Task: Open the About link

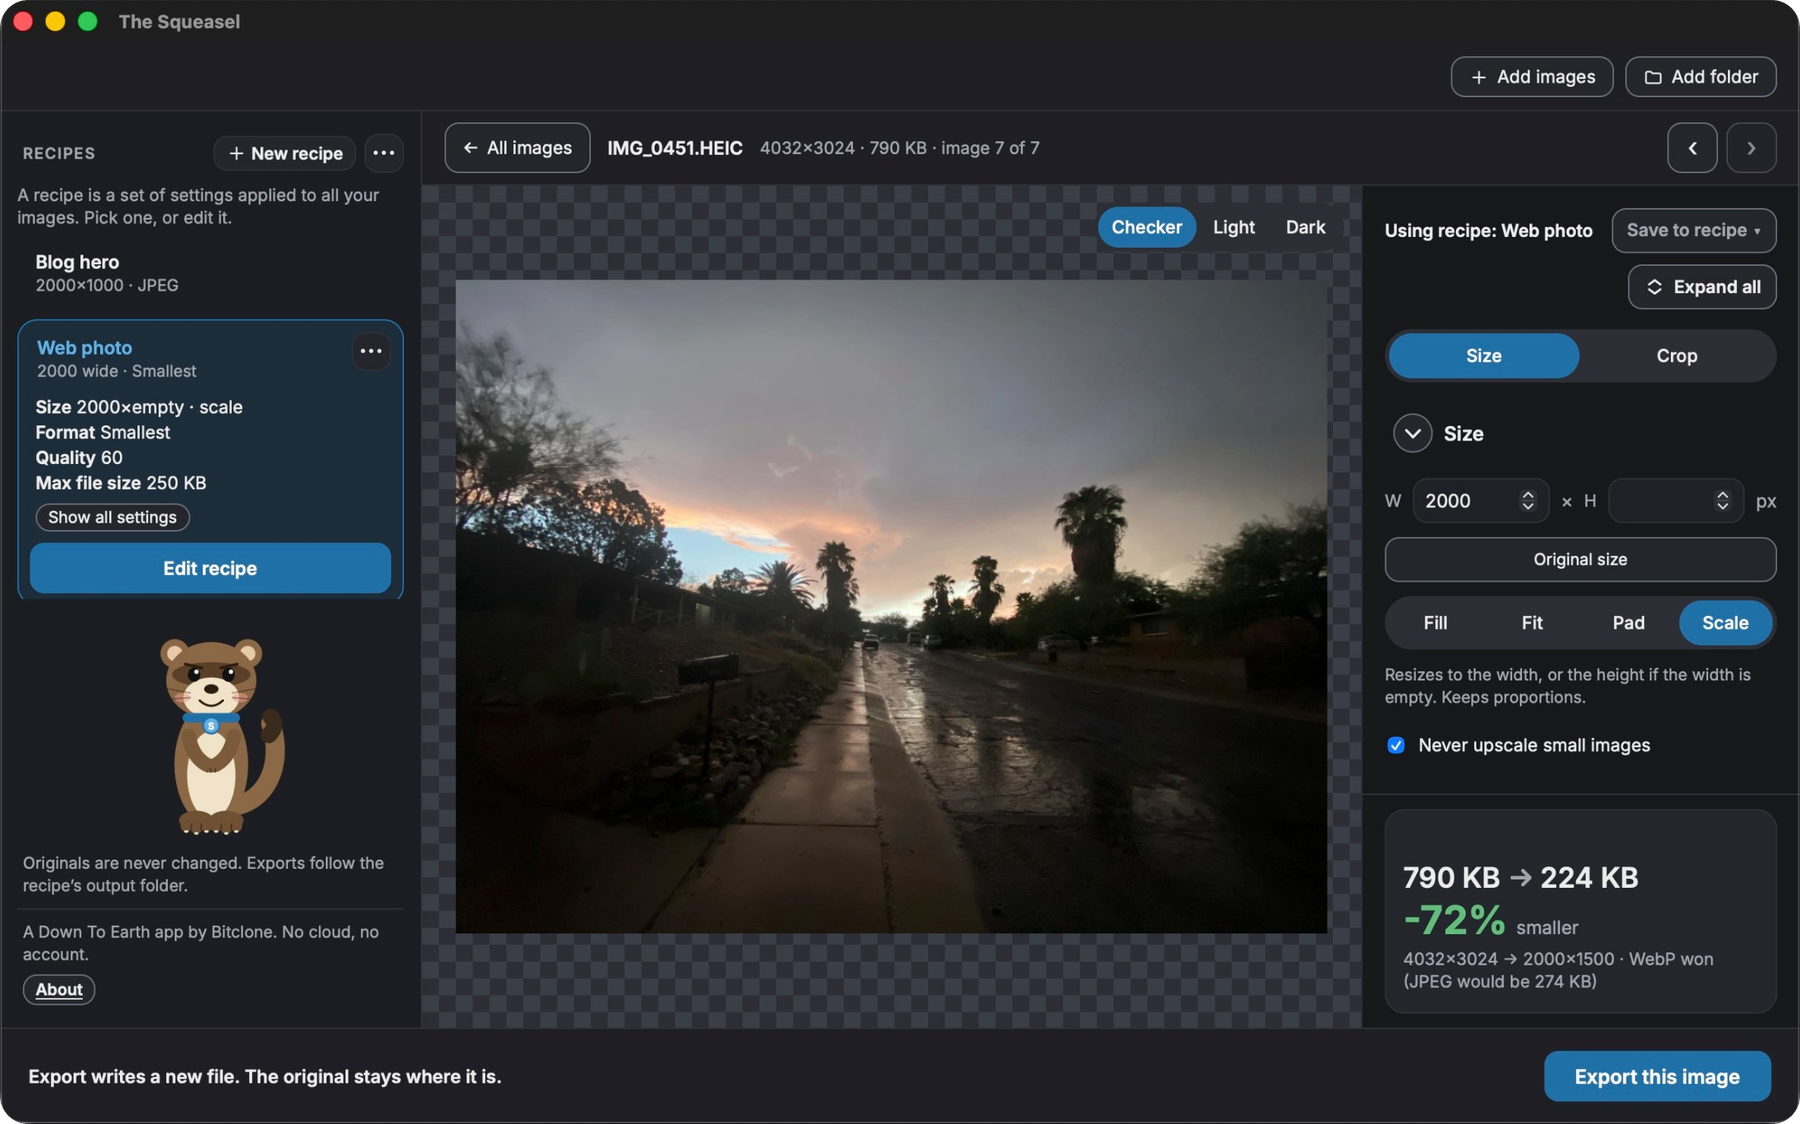Action: point(59,989)
